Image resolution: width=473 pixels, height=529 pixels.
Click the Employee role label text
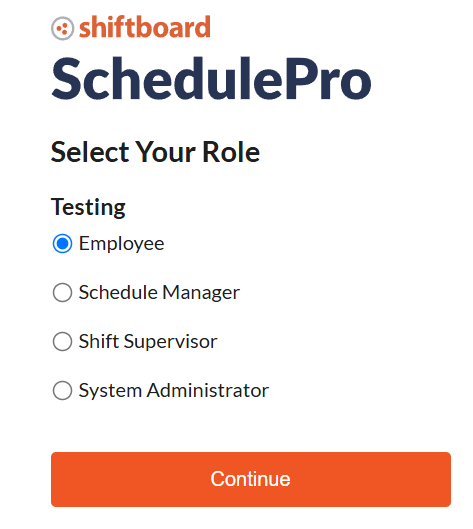tap(121, 244)
